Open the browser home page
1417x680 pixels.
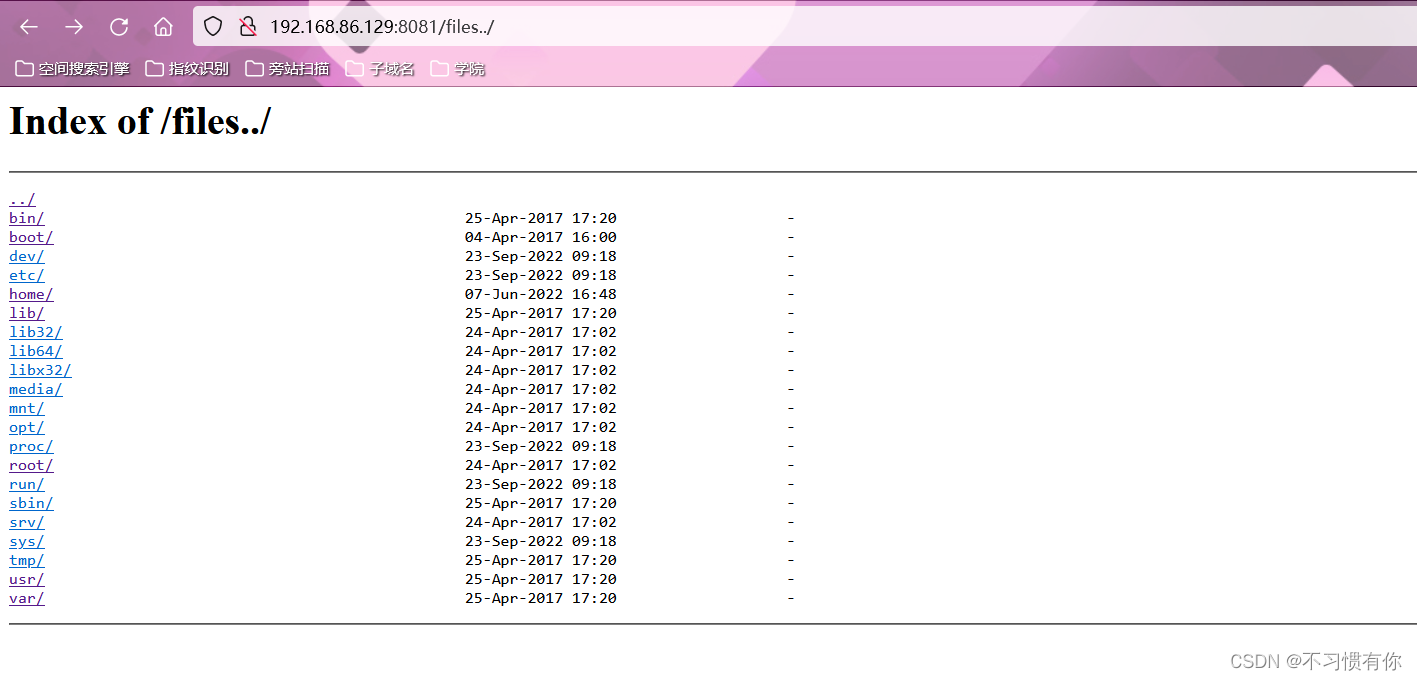click(x=163, y=27)
